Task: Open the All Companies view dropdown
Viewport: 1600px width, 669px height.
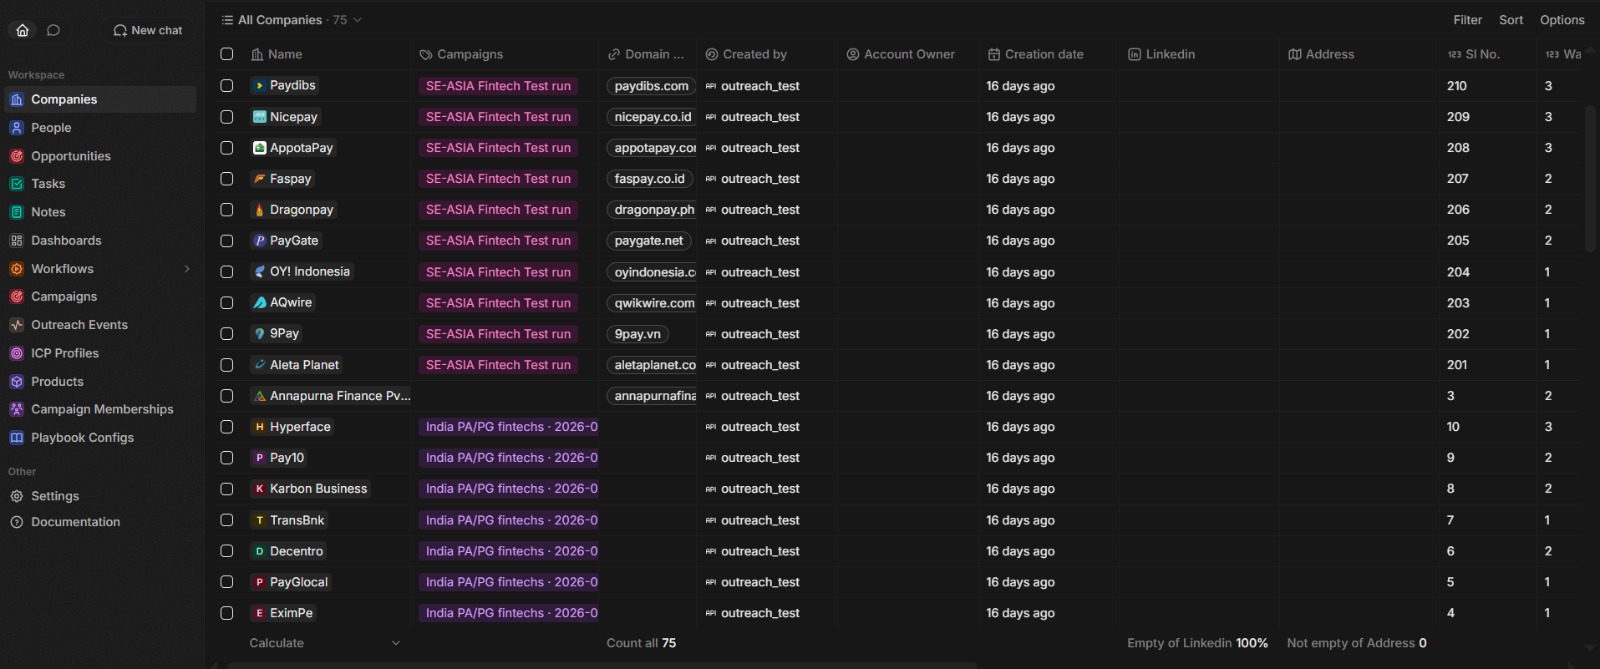Action: [292, 20]
